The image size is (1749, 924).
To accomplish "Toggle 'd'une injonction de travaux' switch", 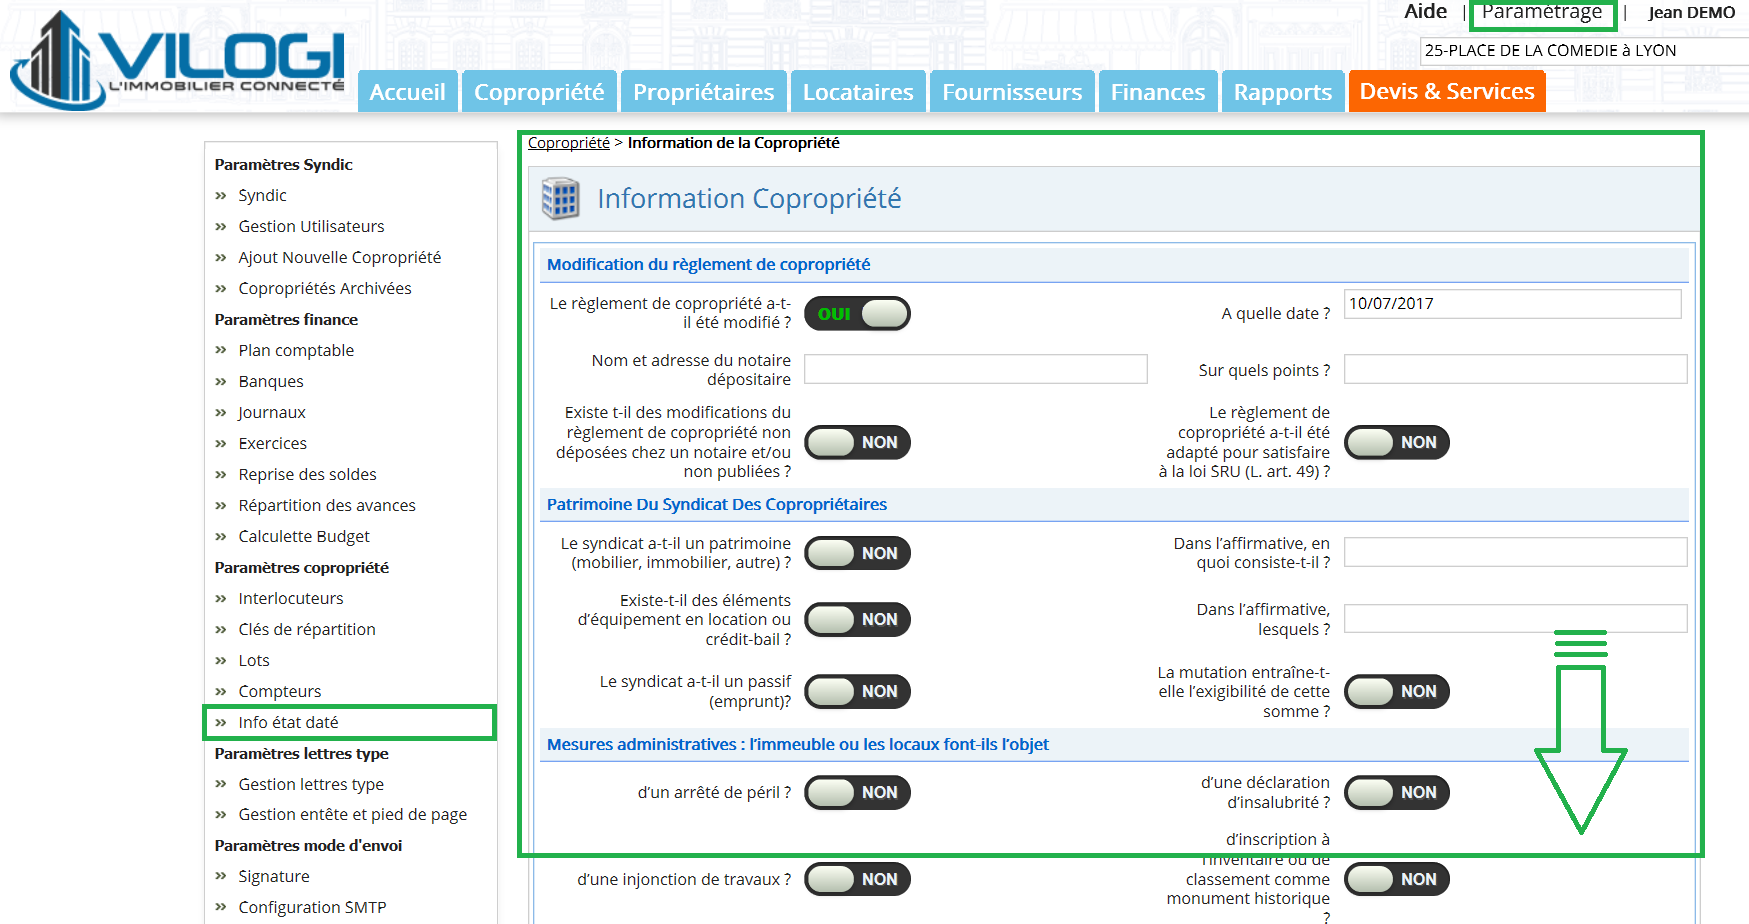I will [857, 879].
